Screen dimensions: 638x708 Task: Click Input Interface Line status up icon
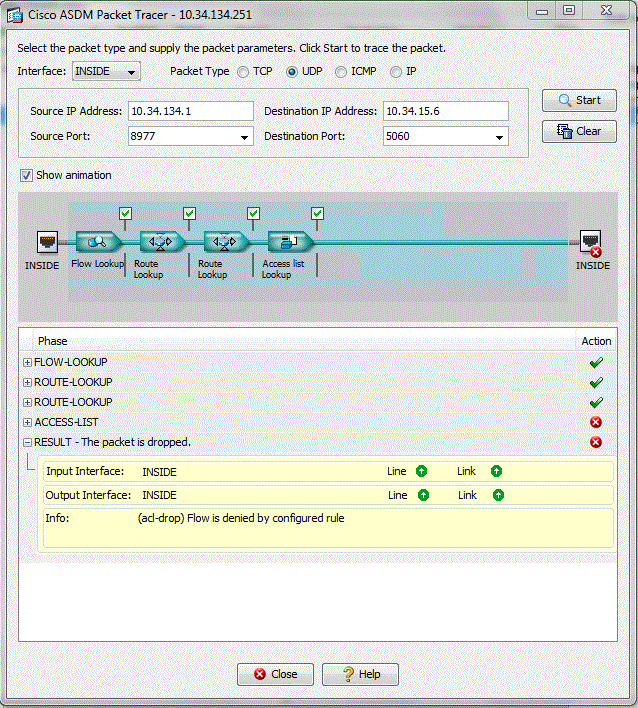coord(421,471)
